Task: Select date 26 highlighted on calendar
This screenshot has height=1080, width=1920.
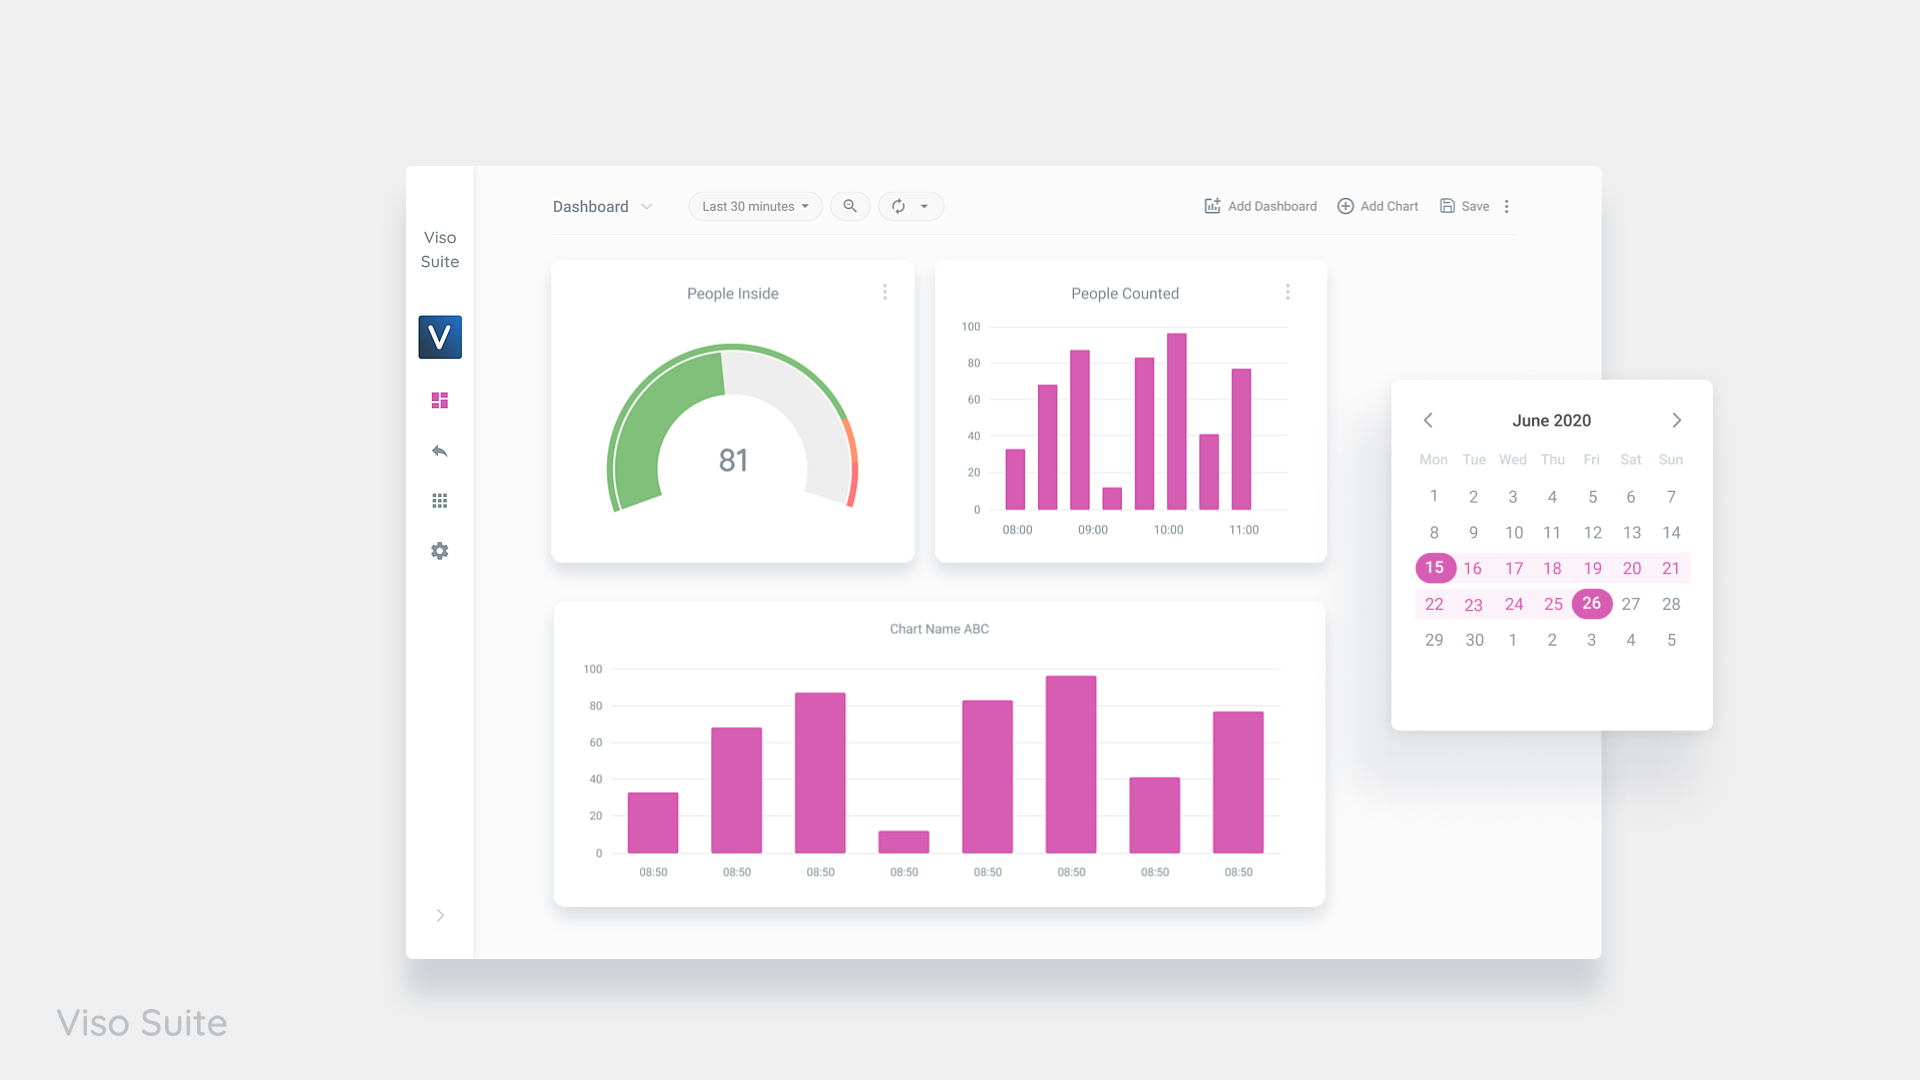Action: point(1592,603)
